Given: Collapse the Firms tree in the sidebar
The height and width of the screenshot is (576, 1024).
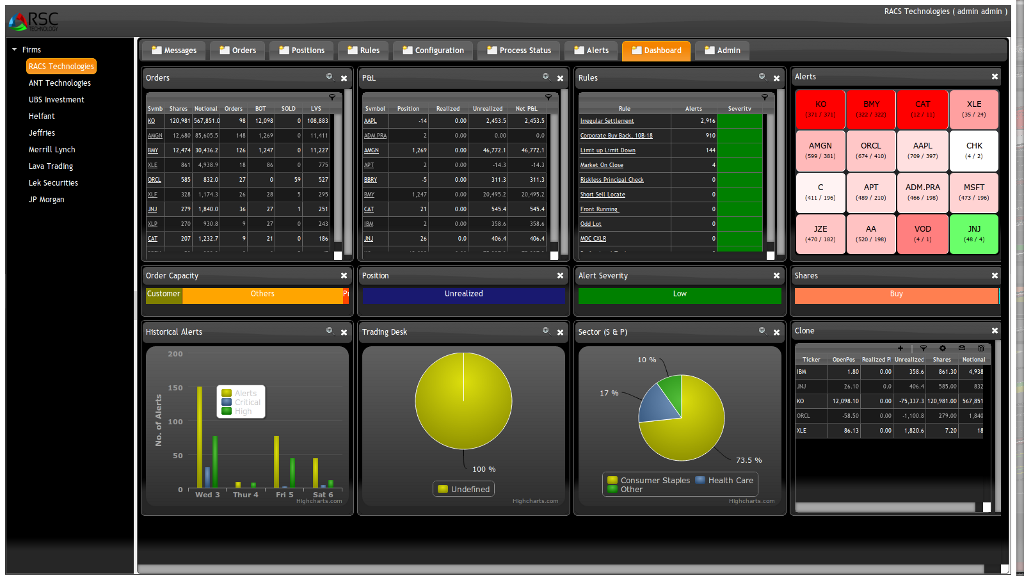Looking at the screenshot, I should click(14, 49).
